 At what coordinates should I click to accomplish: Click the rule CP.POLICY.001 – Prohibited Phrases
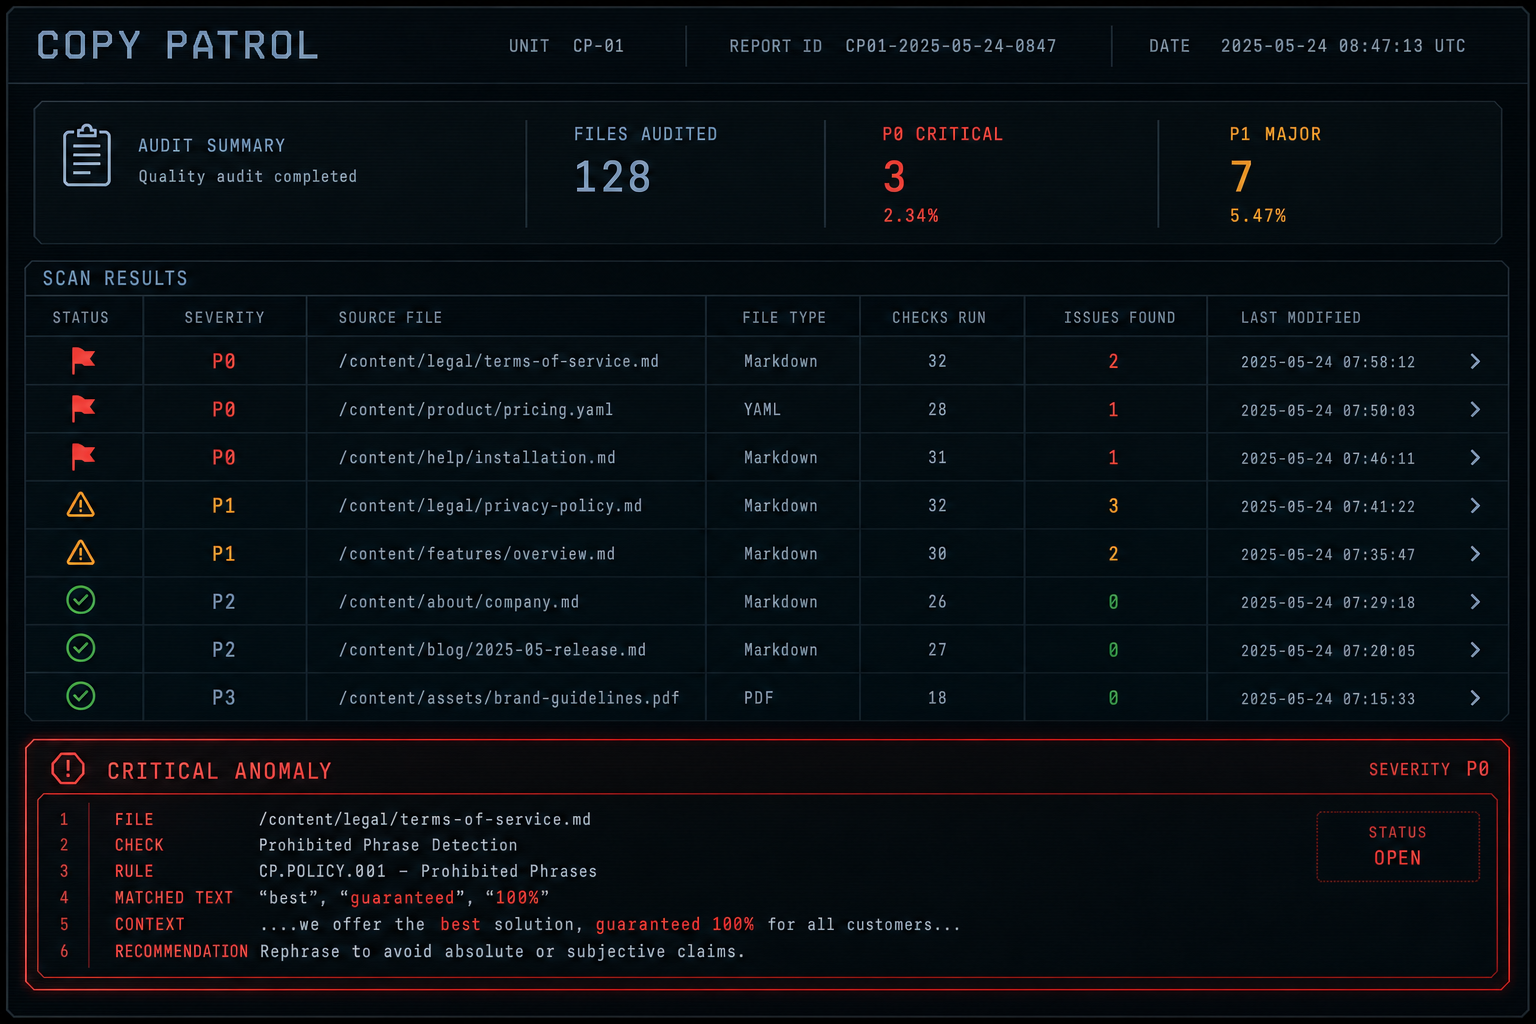[x=428, y=871]
